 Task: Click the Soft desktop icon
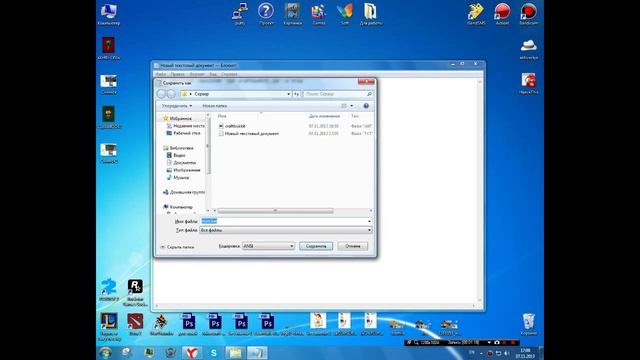point(345,14)
